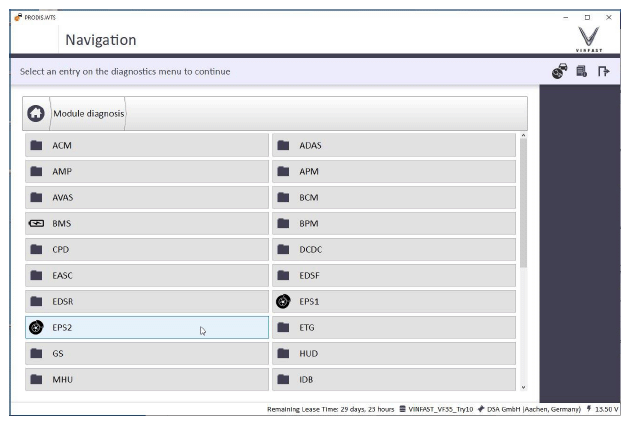Open the ADAS module folder
The height and width of the screenshot is (425, 630).
click(394, 145)
